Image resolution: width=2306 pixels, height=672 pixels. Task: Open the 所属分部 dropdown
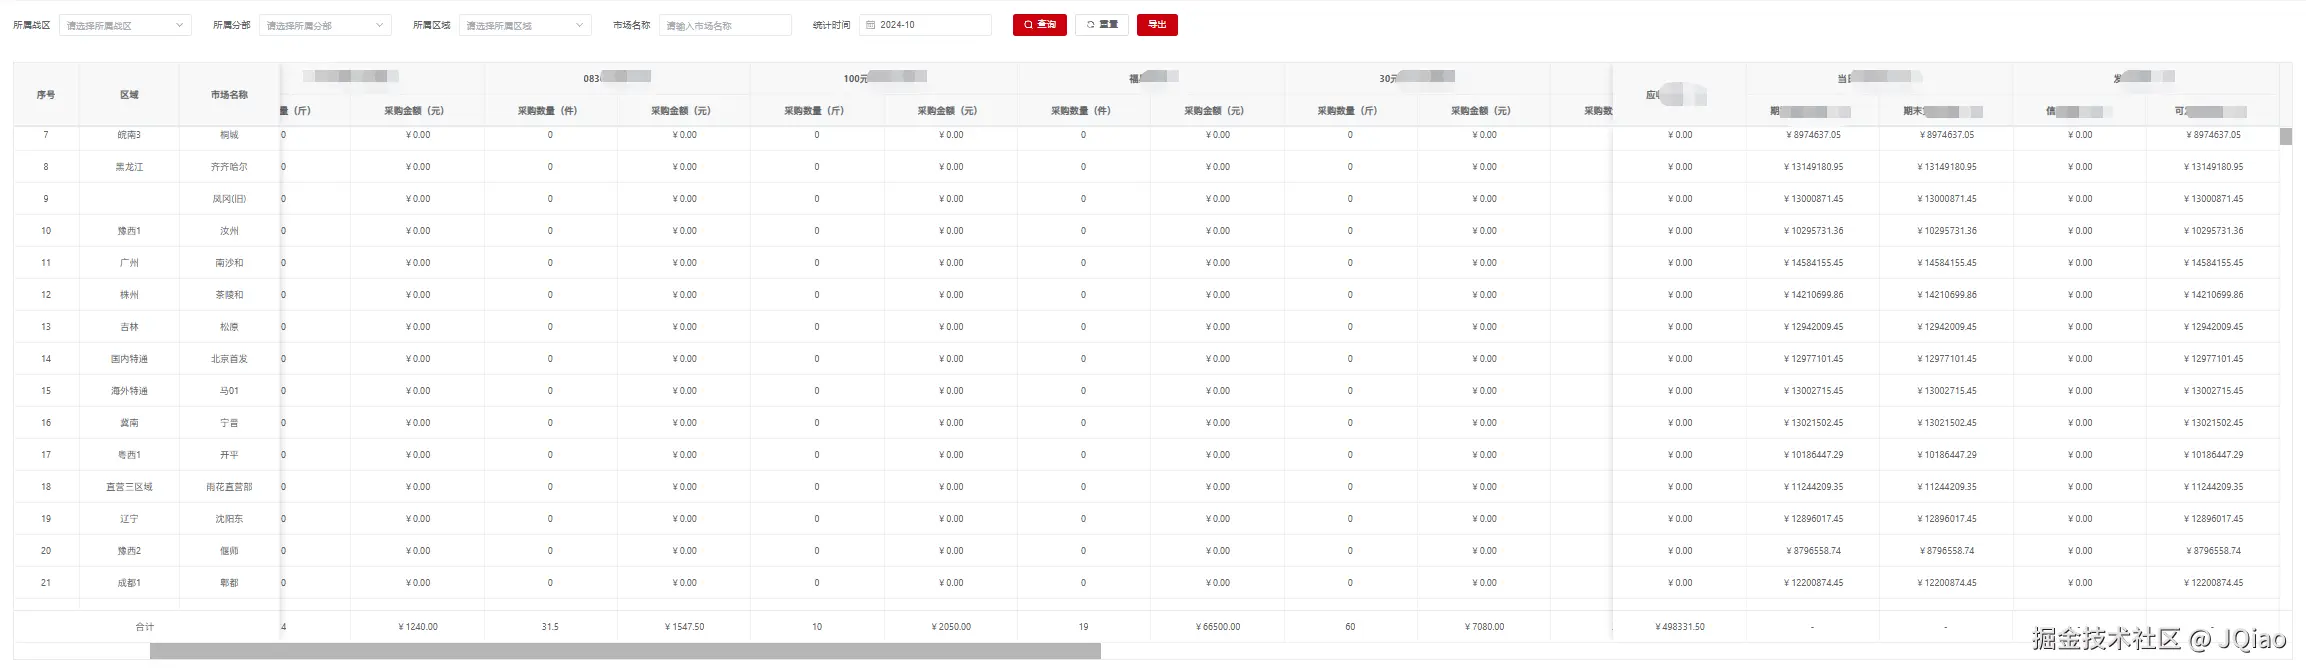point(325,25)
